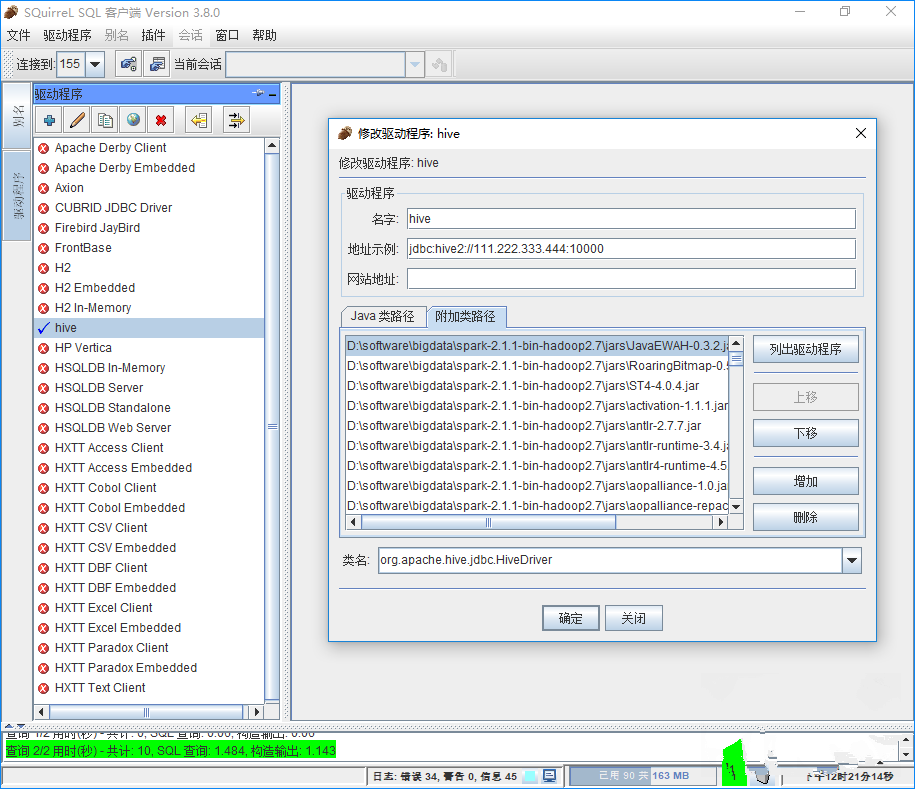This screenshot has height=789, width=915.
Task: Click the blue plus add driver icon
Action: click(49, 121)
